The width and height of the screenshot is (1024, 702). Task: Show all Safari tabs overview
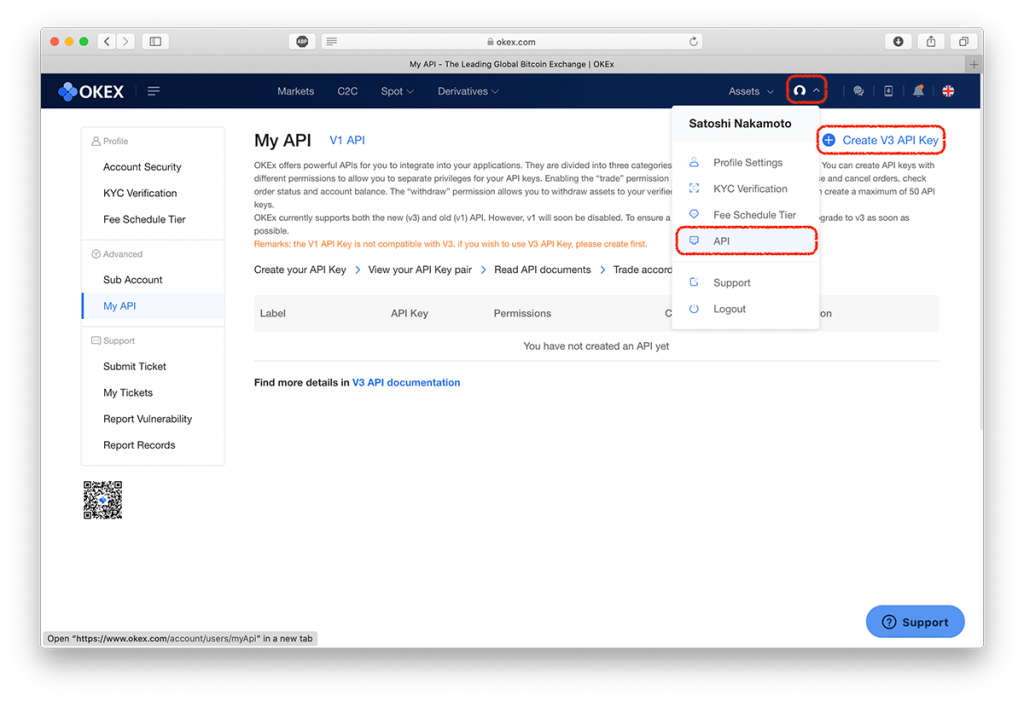(x=963, y=42)
